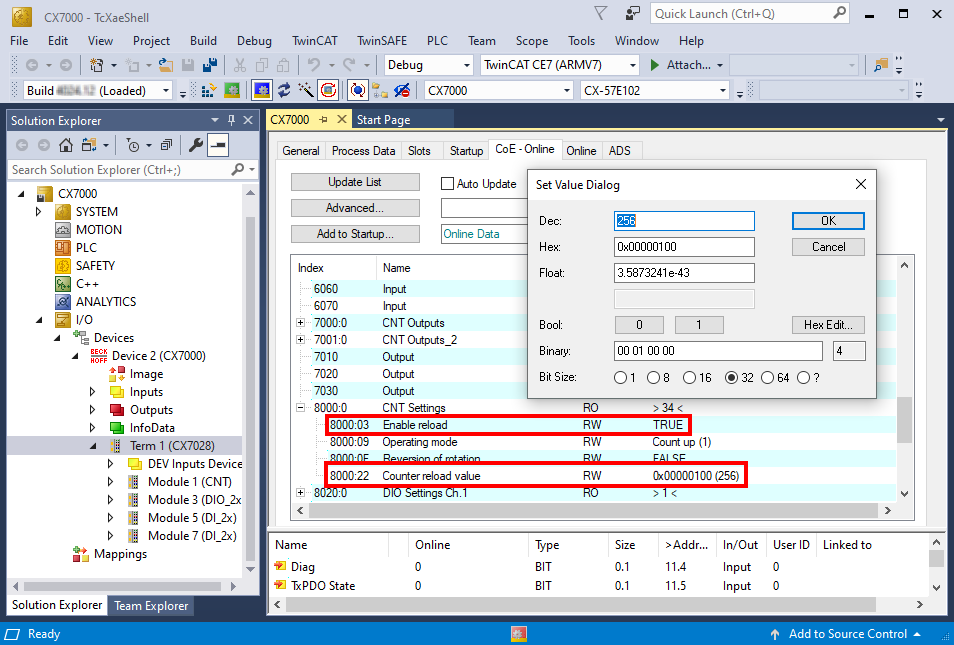Click the feedback icon in title bar
The image size is (954, 645).
pos(633,13)
